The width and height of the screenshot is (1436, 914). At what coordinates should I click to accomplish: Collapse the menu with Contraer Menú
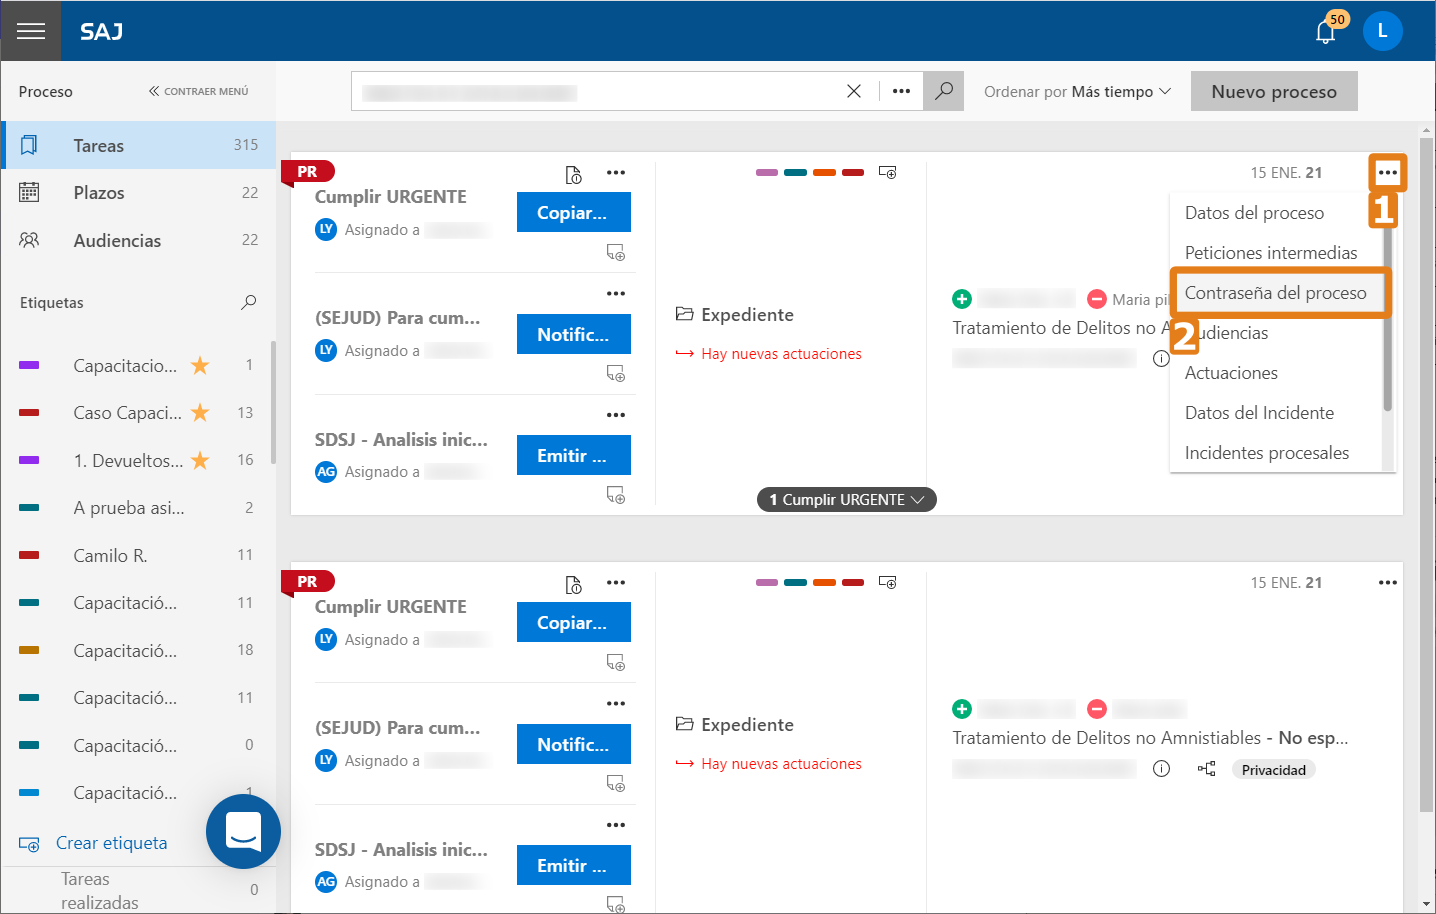click(x=198, y=91)
